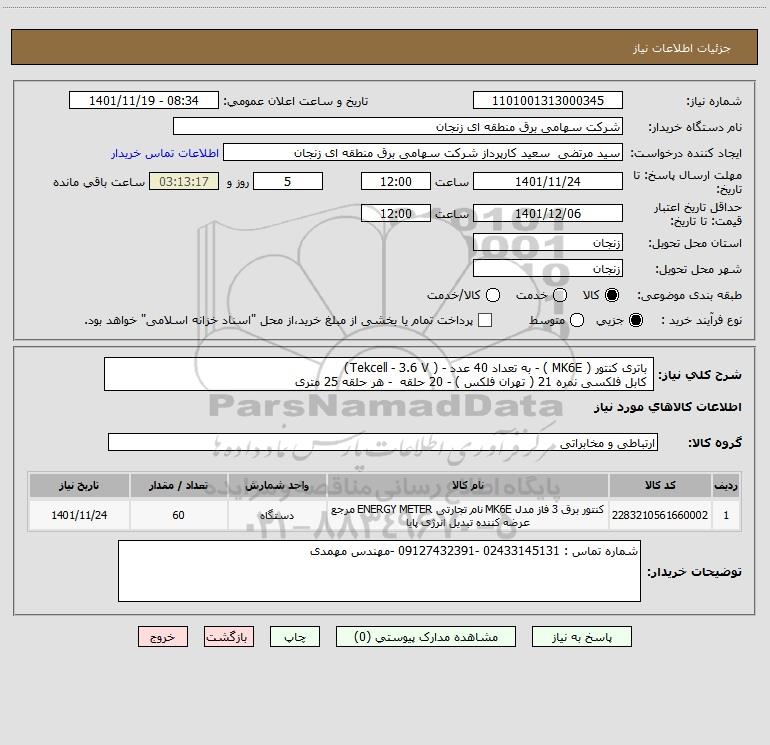Click the response deadline 12:00 time field

click(x=396, y=181)
